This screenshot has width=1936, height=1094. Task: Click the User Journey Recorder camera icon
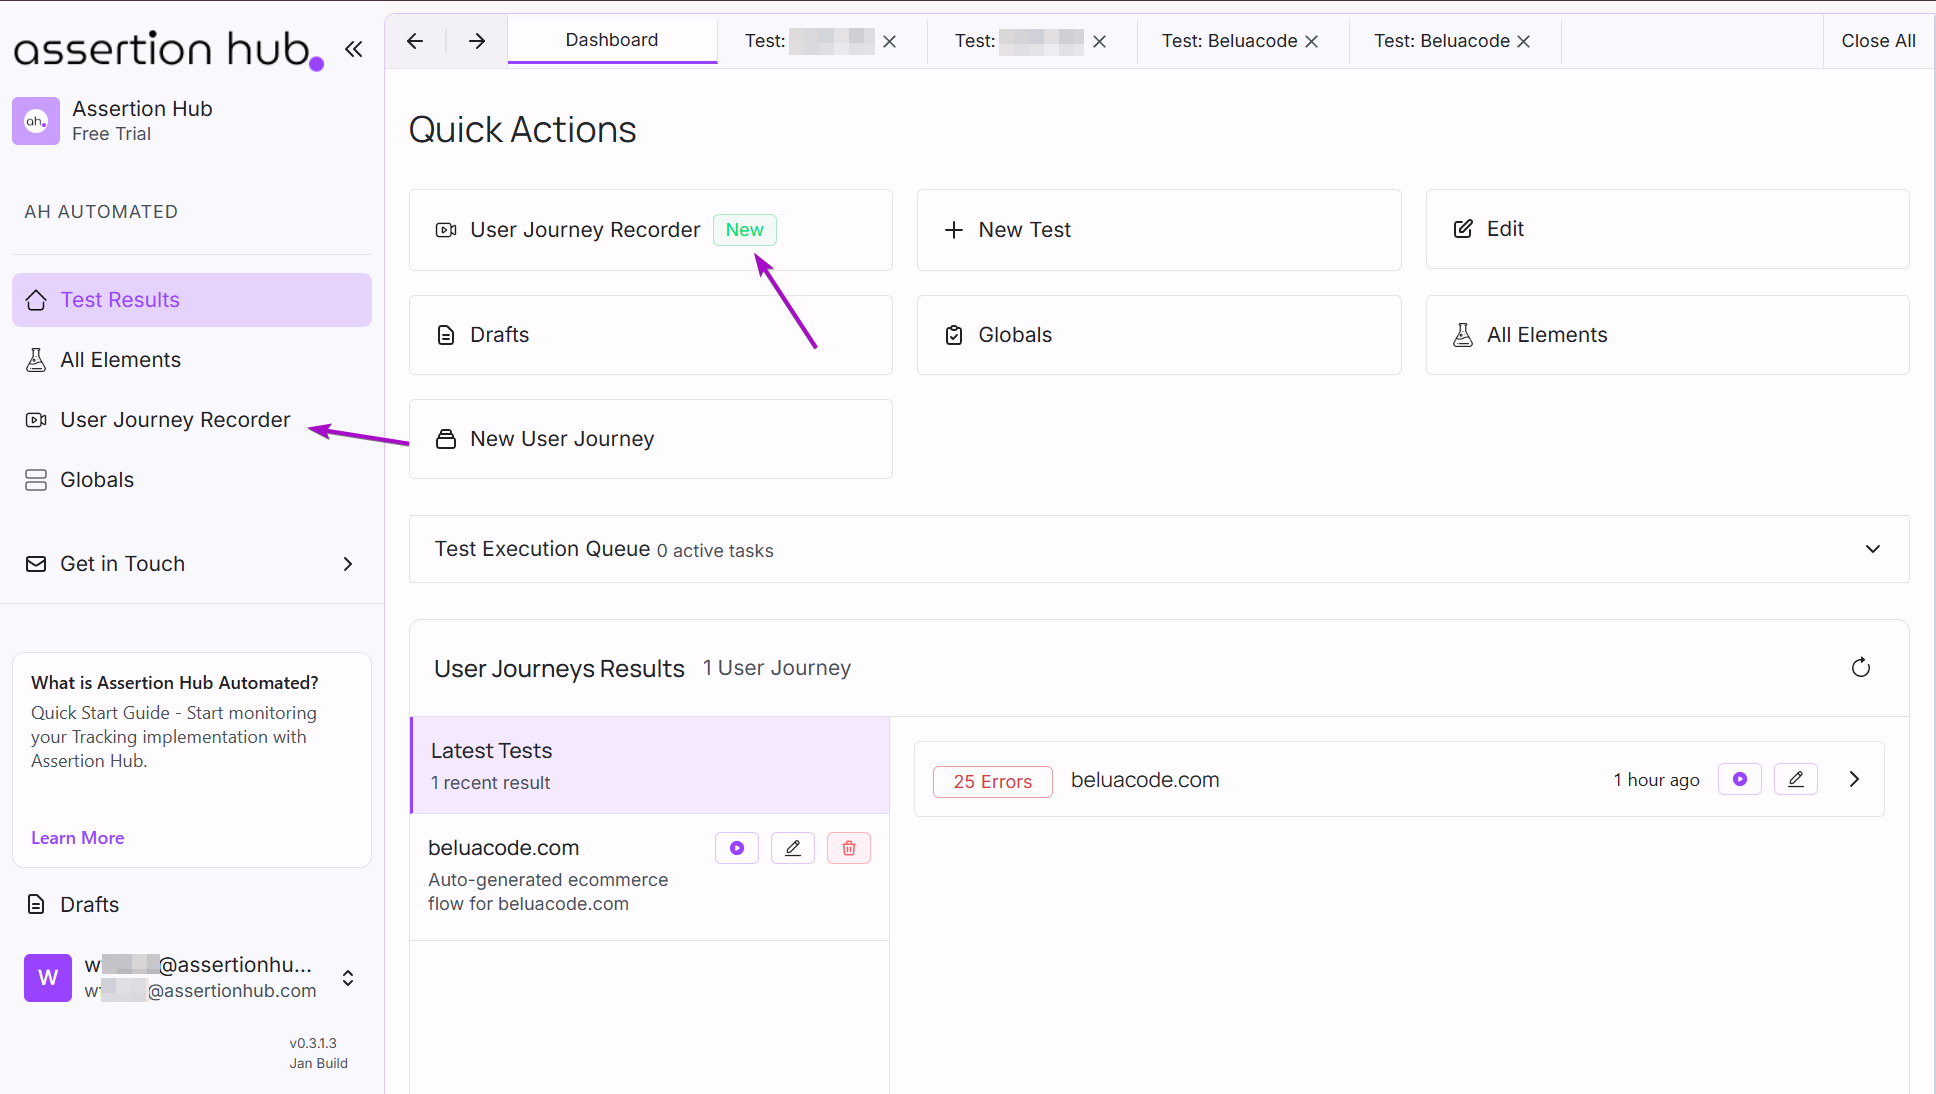36,420
